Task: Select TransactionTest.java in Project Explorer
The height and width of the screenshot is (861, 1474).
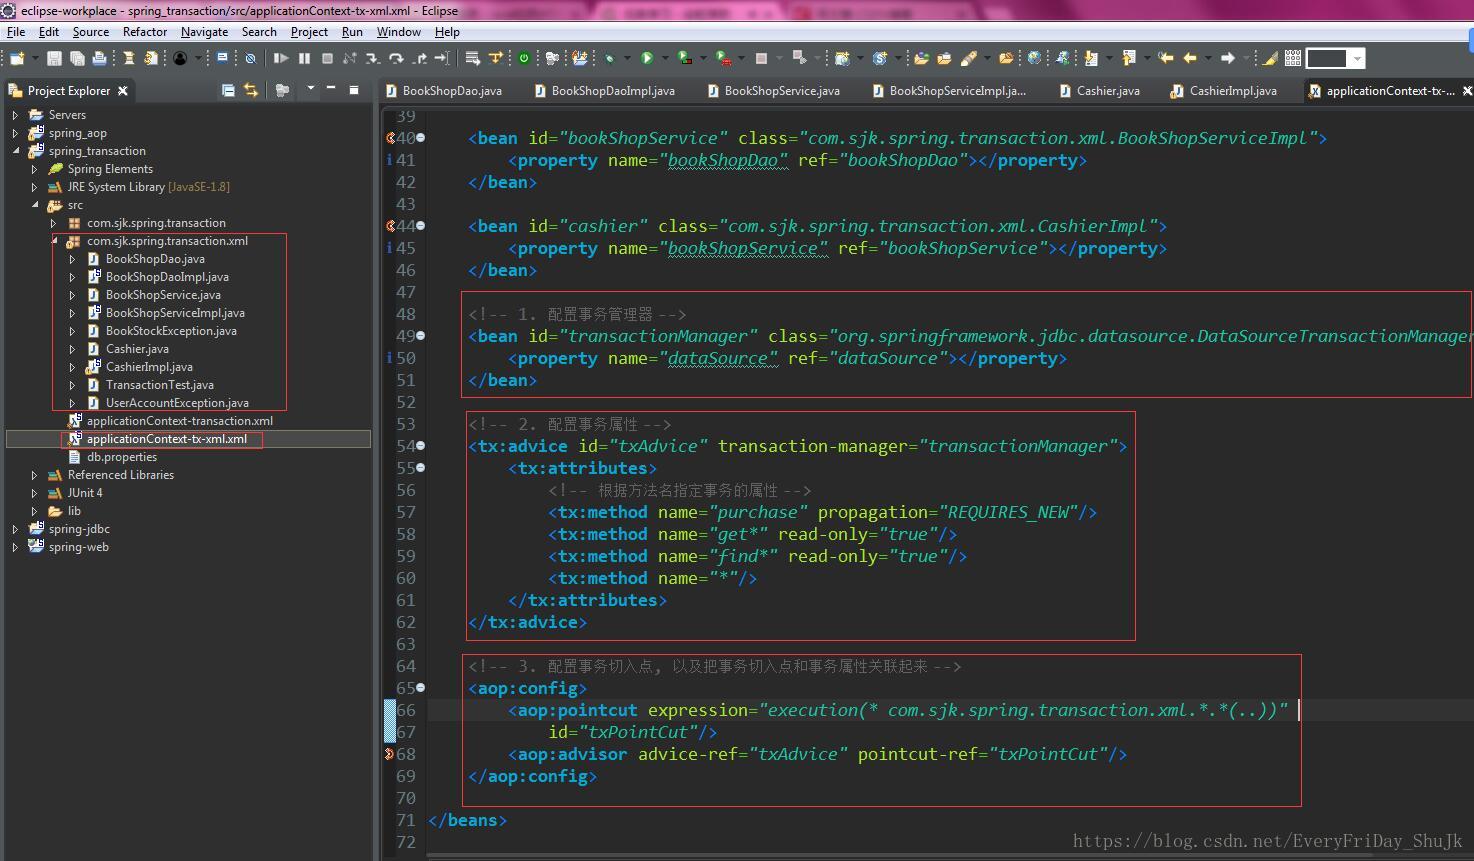Action: tap(160, 385)
